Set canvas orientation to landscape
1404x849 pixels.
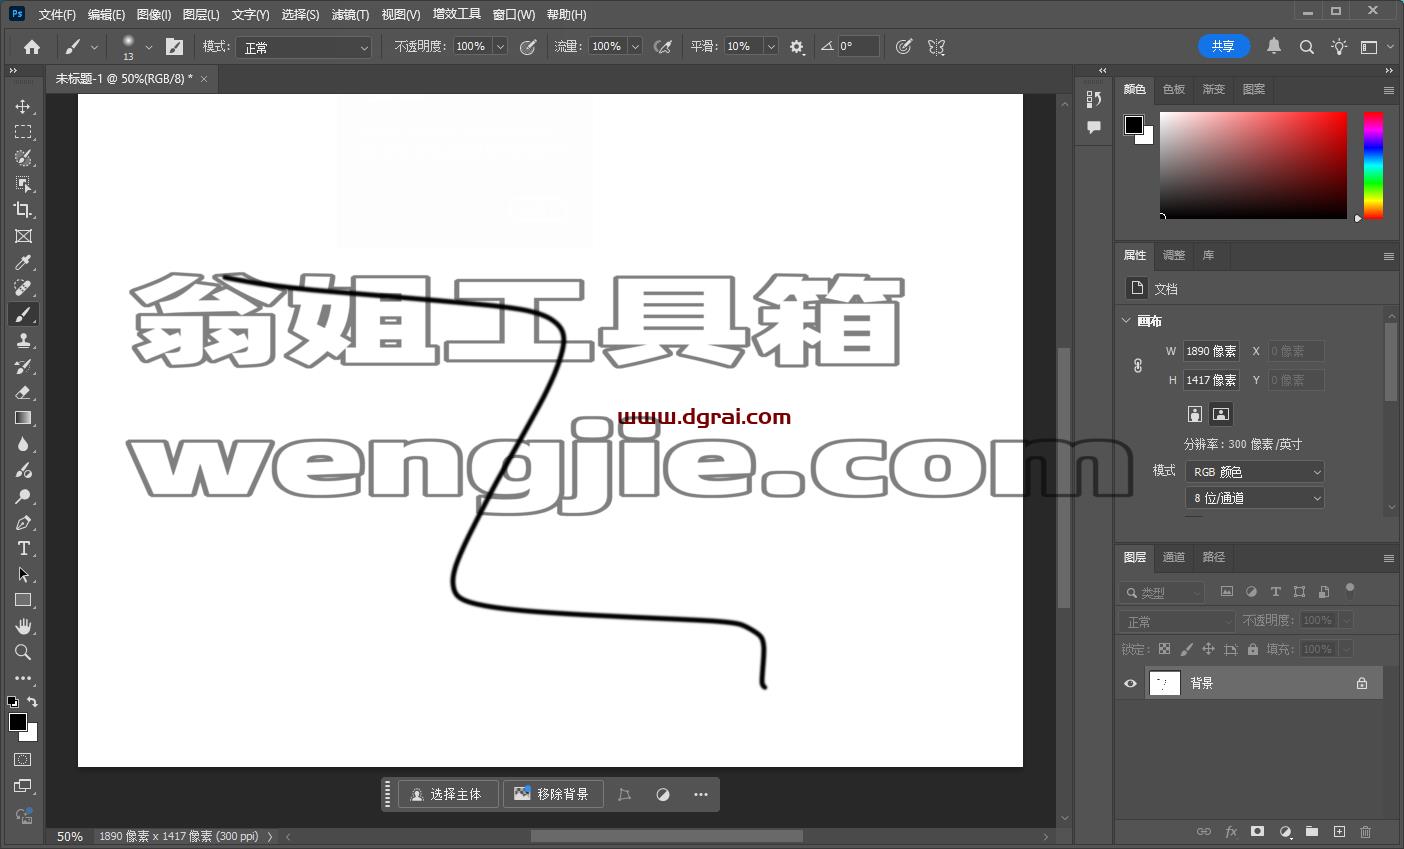pos(1221,414)
